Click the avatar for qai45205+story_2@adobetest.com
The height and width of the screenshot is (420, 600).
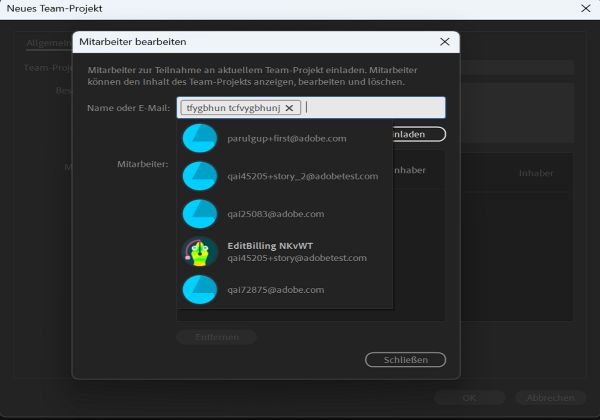click(200, 176)
